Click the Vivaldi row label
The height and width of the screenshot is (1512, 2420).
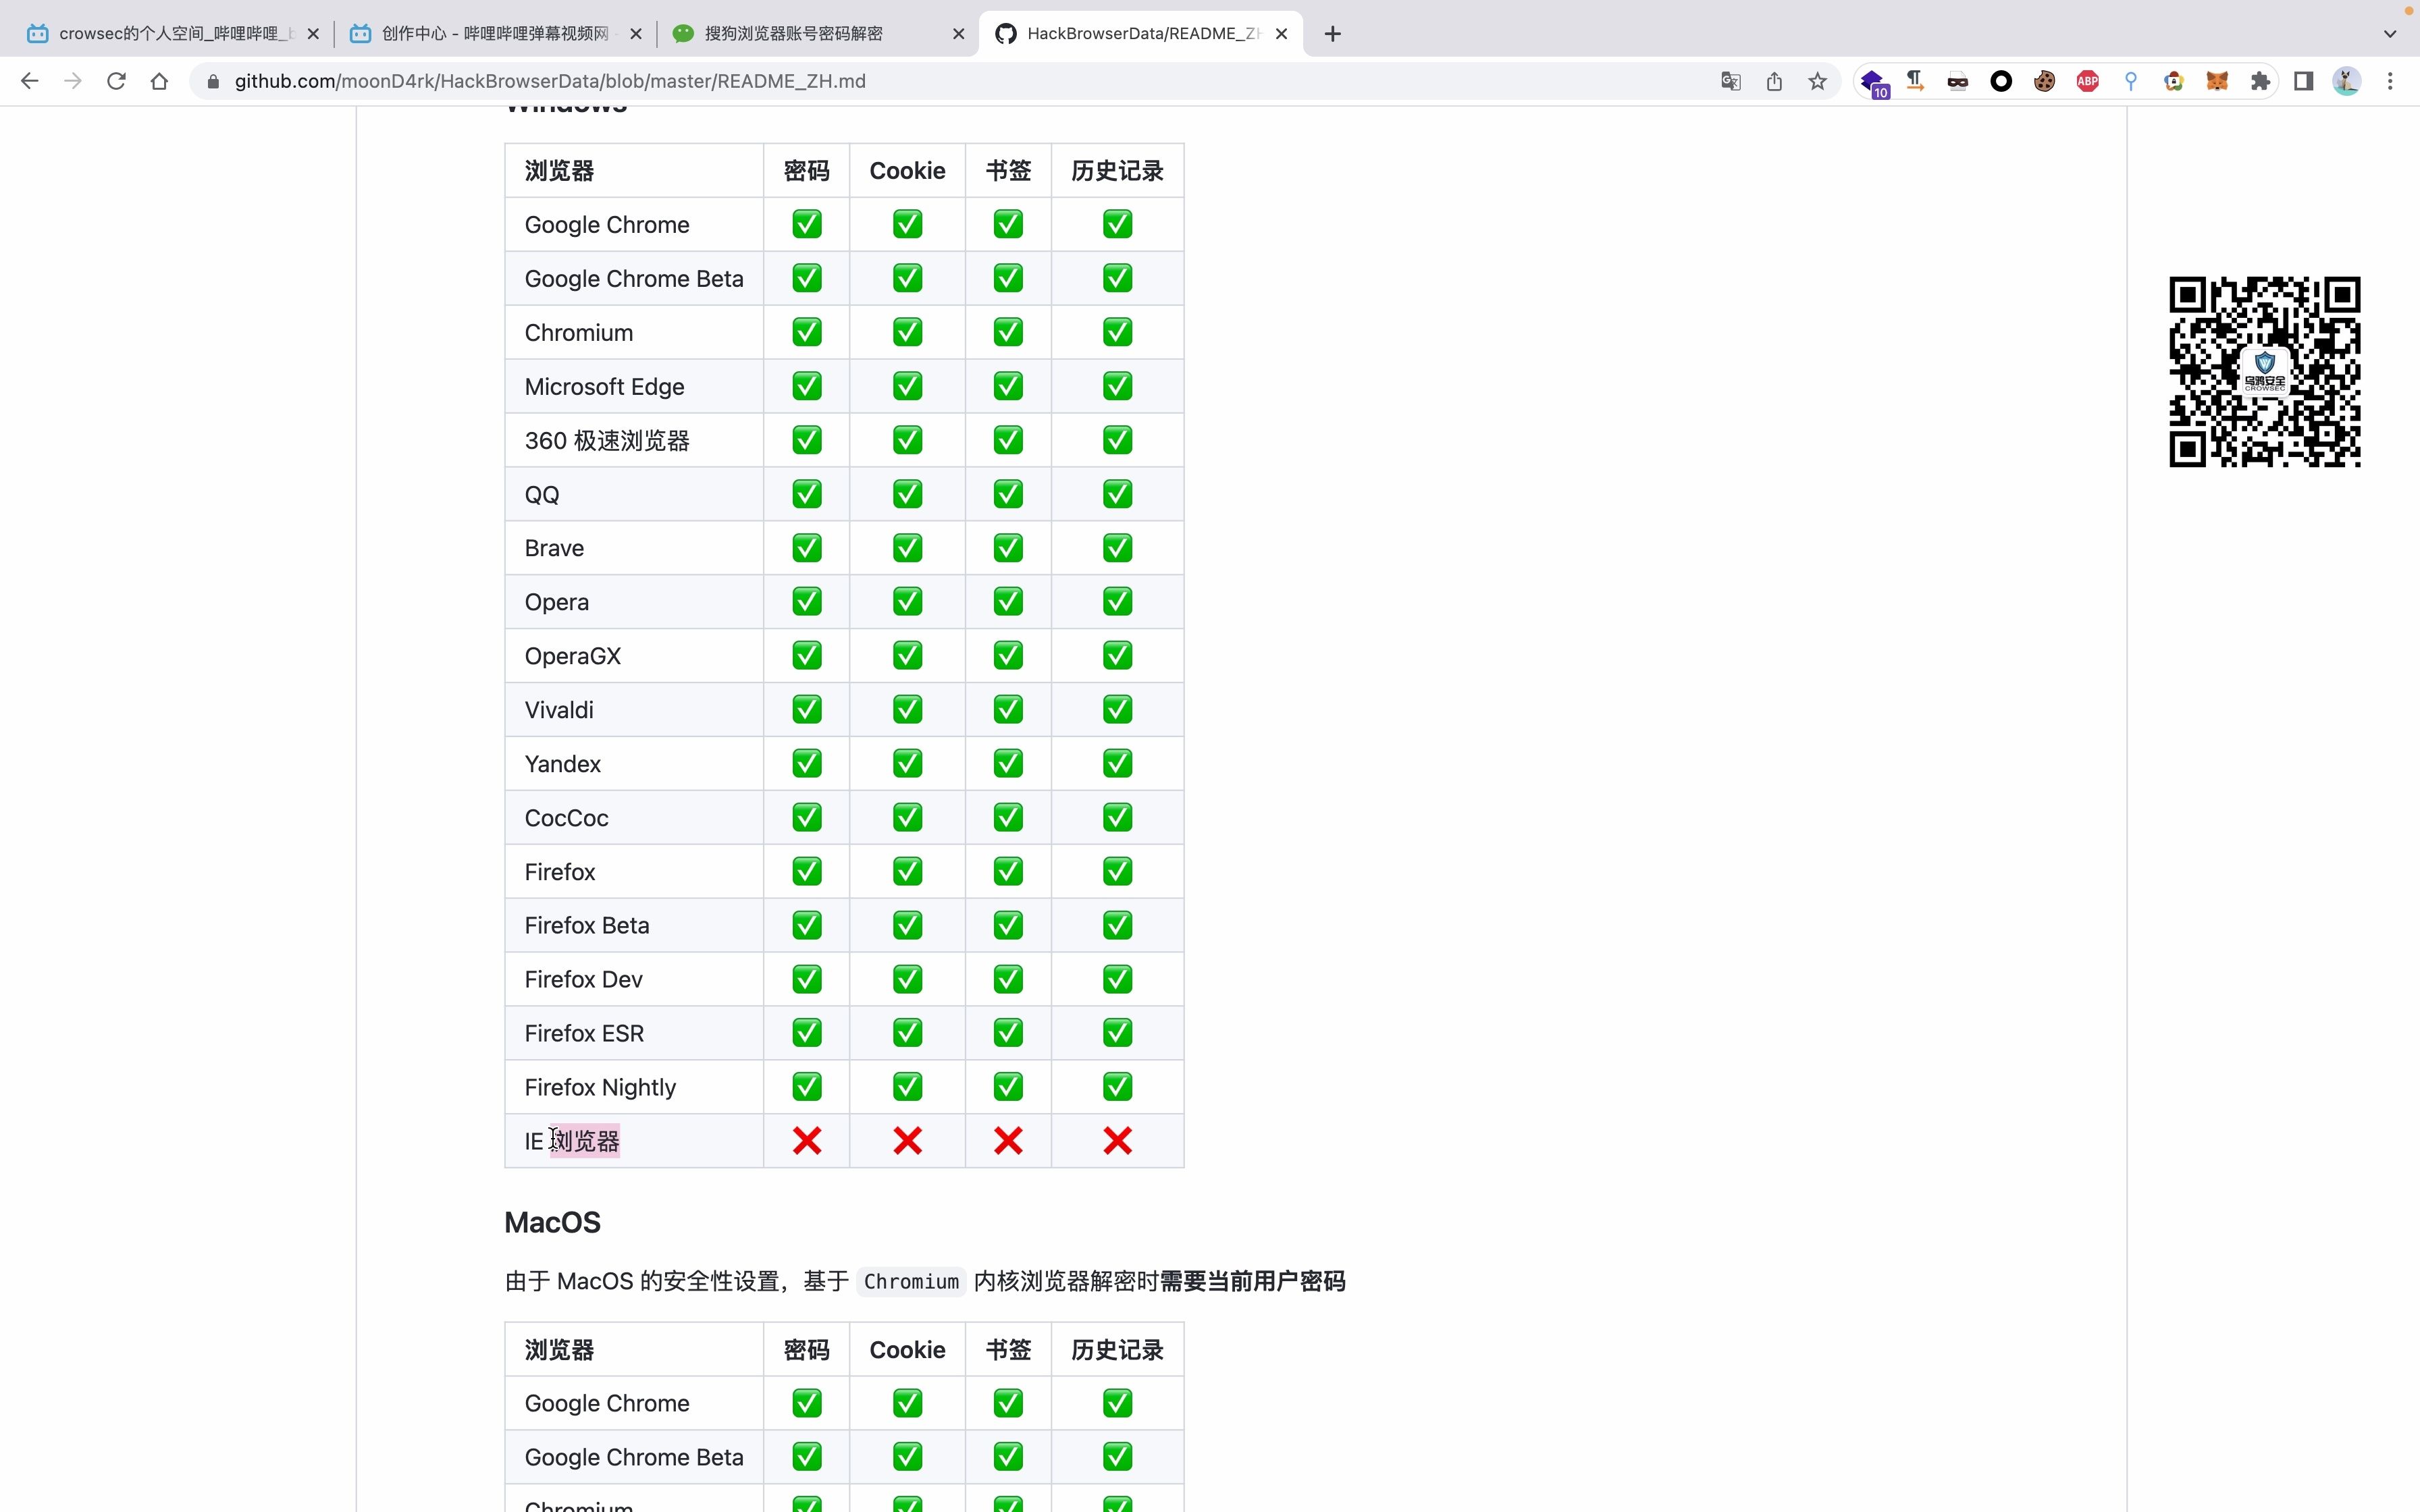(x=559, y=710)
